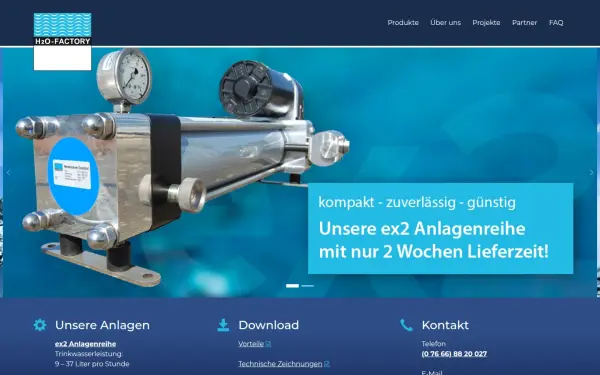Click the Kontakt heading
The width and height of the screenshot is (600, 375).
click(x=445, y=325)
